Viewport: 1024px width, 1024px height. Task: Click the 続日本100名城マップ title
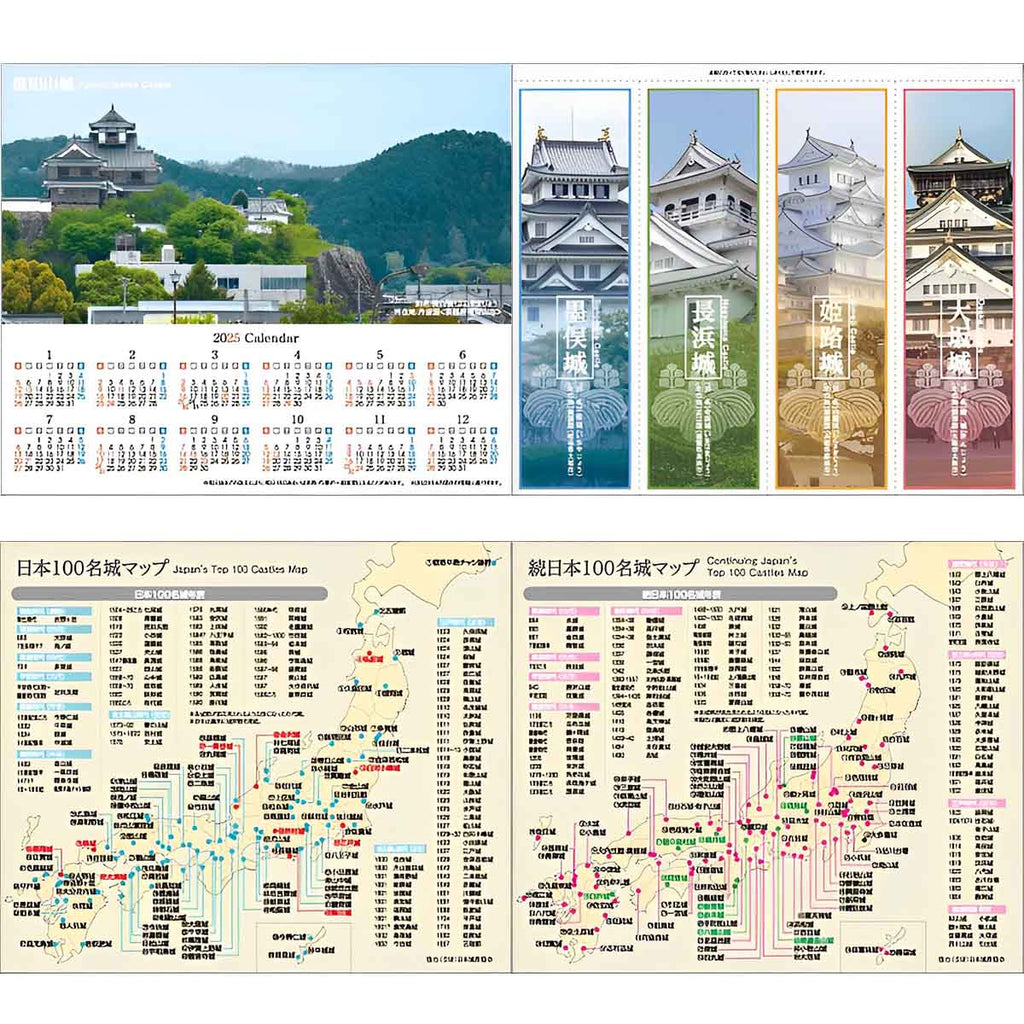tap(612, 567)
